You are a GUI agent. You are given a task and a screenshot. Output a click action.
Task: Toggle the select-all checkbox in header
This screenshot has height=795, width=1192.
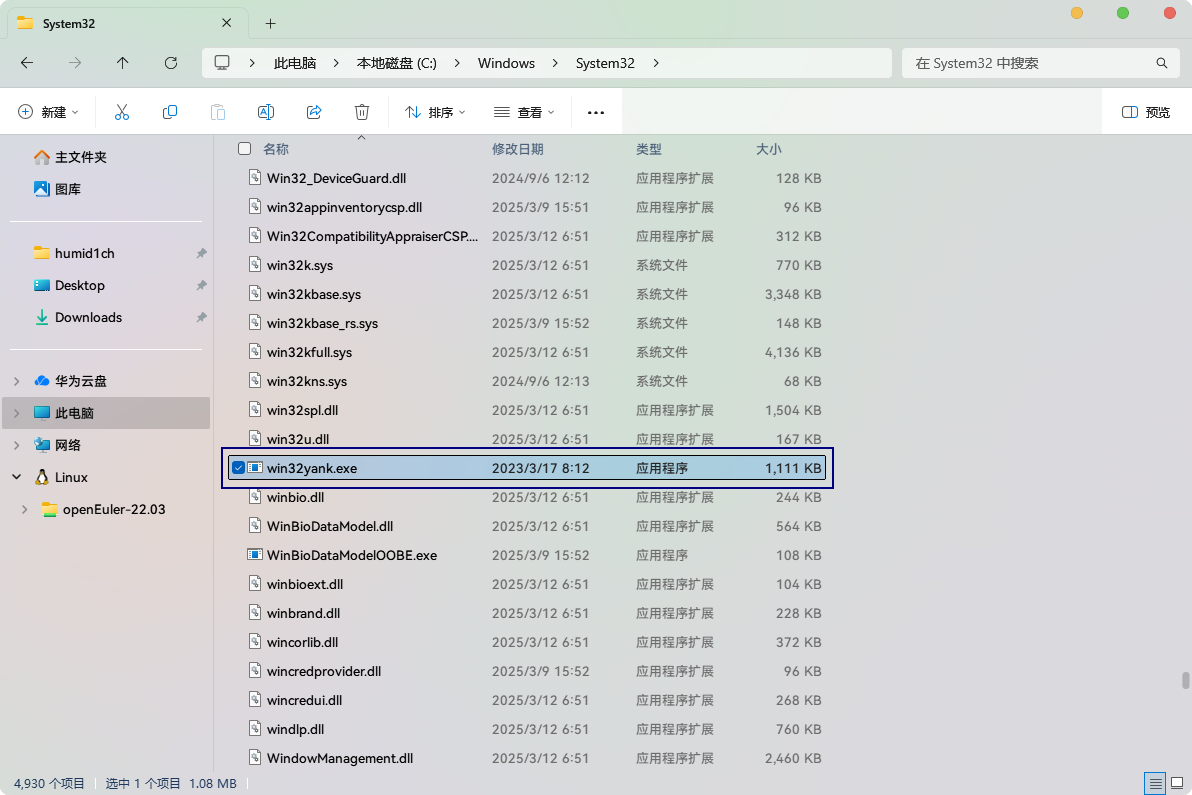[244, 149]
